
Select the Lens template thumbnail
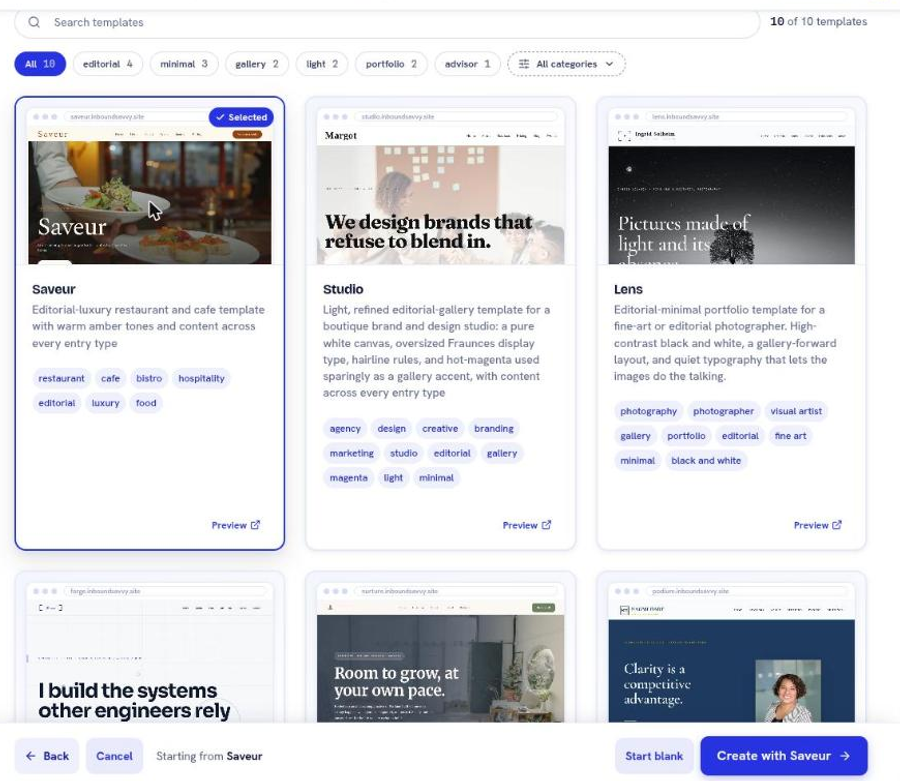coord(732,186)
